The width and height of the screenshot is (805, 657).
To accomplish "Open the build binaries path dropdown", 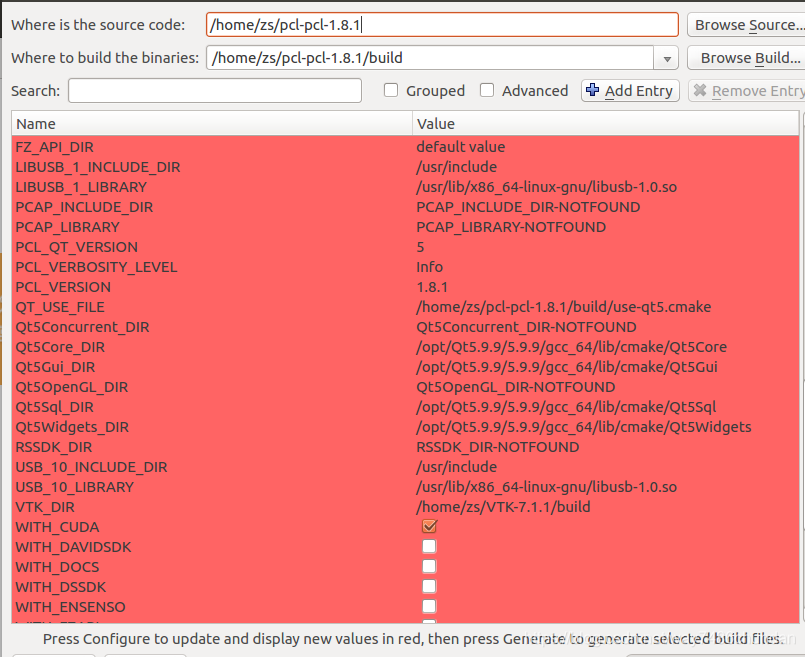I will pyautogui.click(x=666, y=58).
